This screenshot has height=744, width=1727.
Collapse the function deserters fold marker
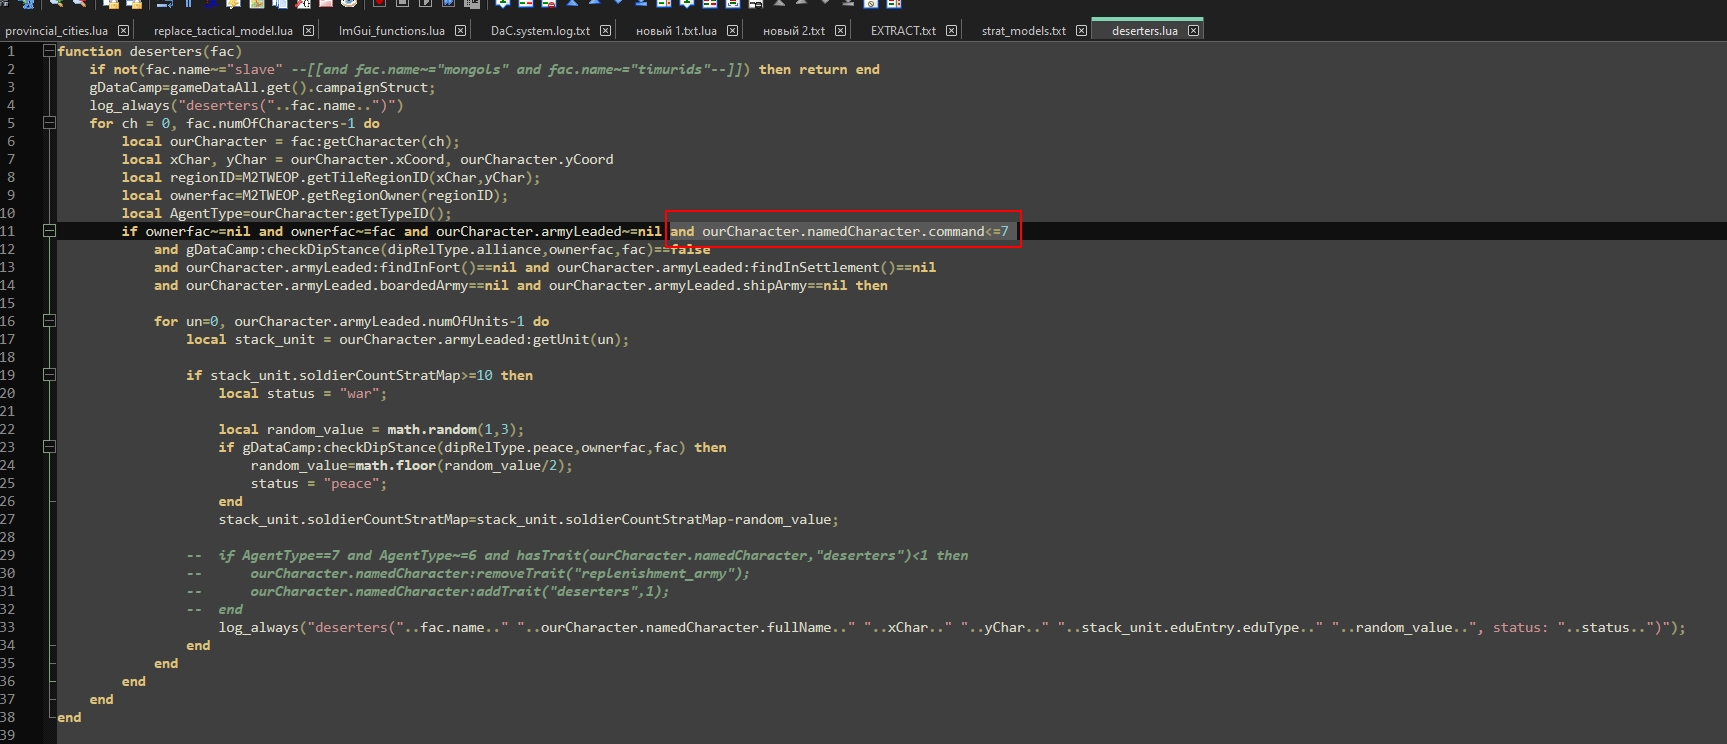click(49, 51)
